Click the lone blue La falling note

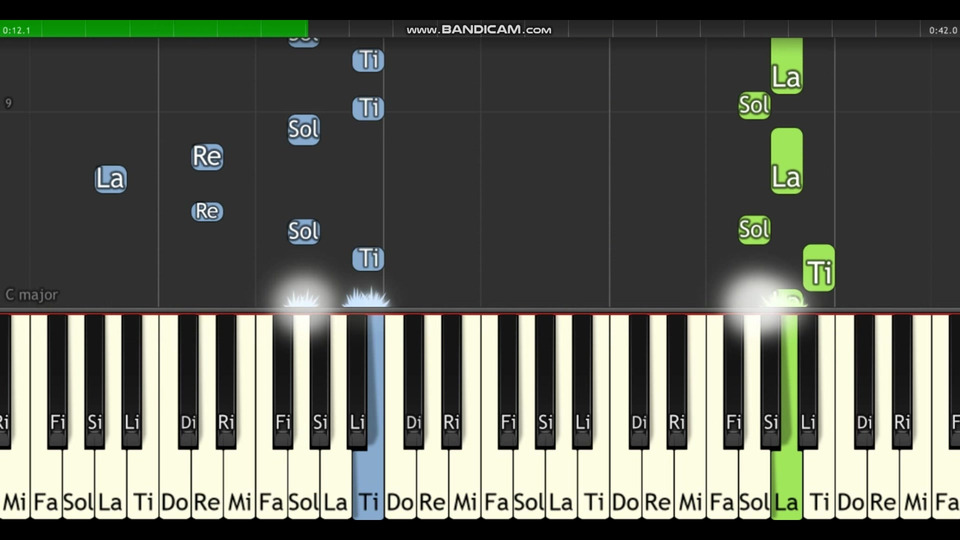111,179
